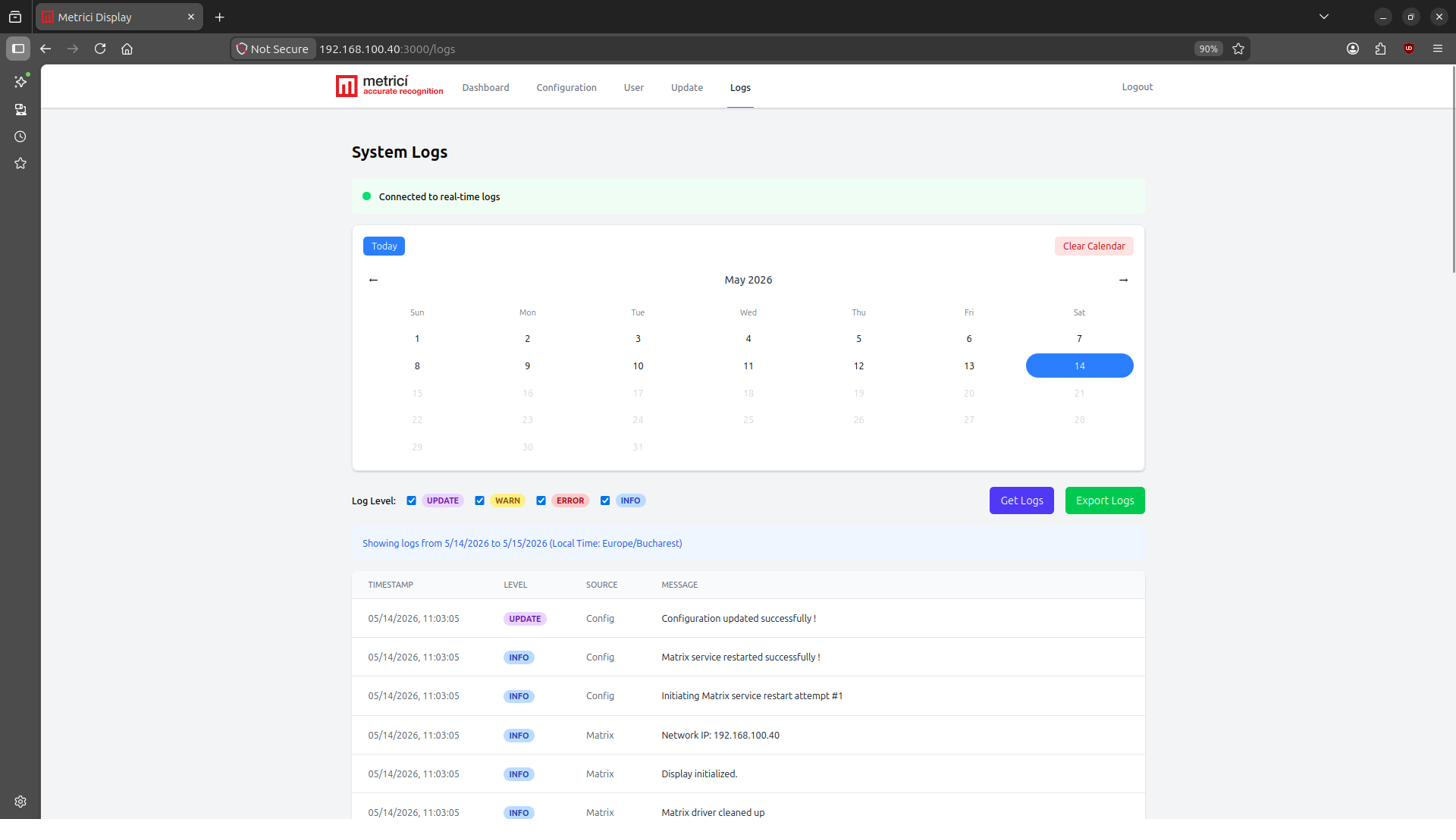Click the 'Display initialized.' log message
Screen dimensions: 1456x840
tap(699, 774)
